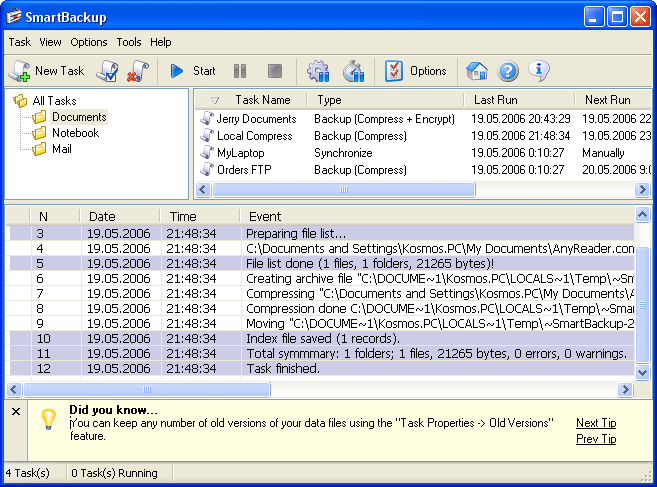The width and height of the screenshot is (657, 487).
Task: Click the Event column header in log
Action: click(265, 216)
